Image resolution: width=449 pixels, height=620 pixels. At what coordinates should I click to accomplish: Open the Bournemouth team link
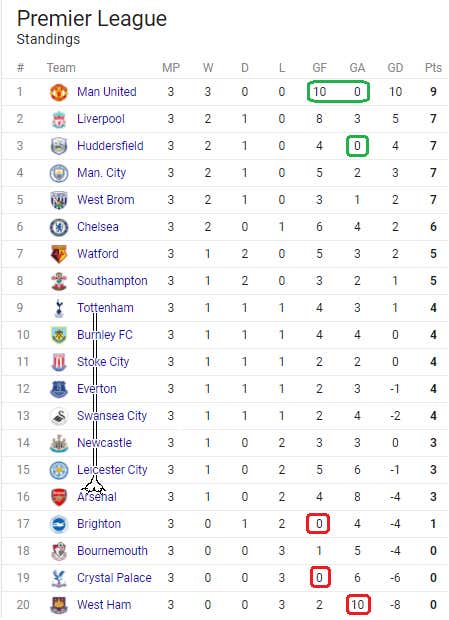[112, 551]
